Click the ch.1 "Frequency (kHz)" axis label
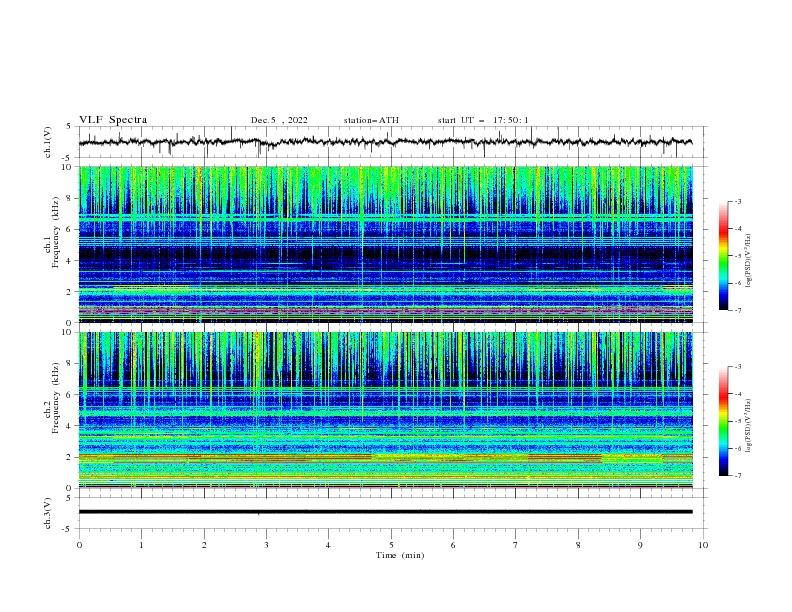 click(56, 233)
